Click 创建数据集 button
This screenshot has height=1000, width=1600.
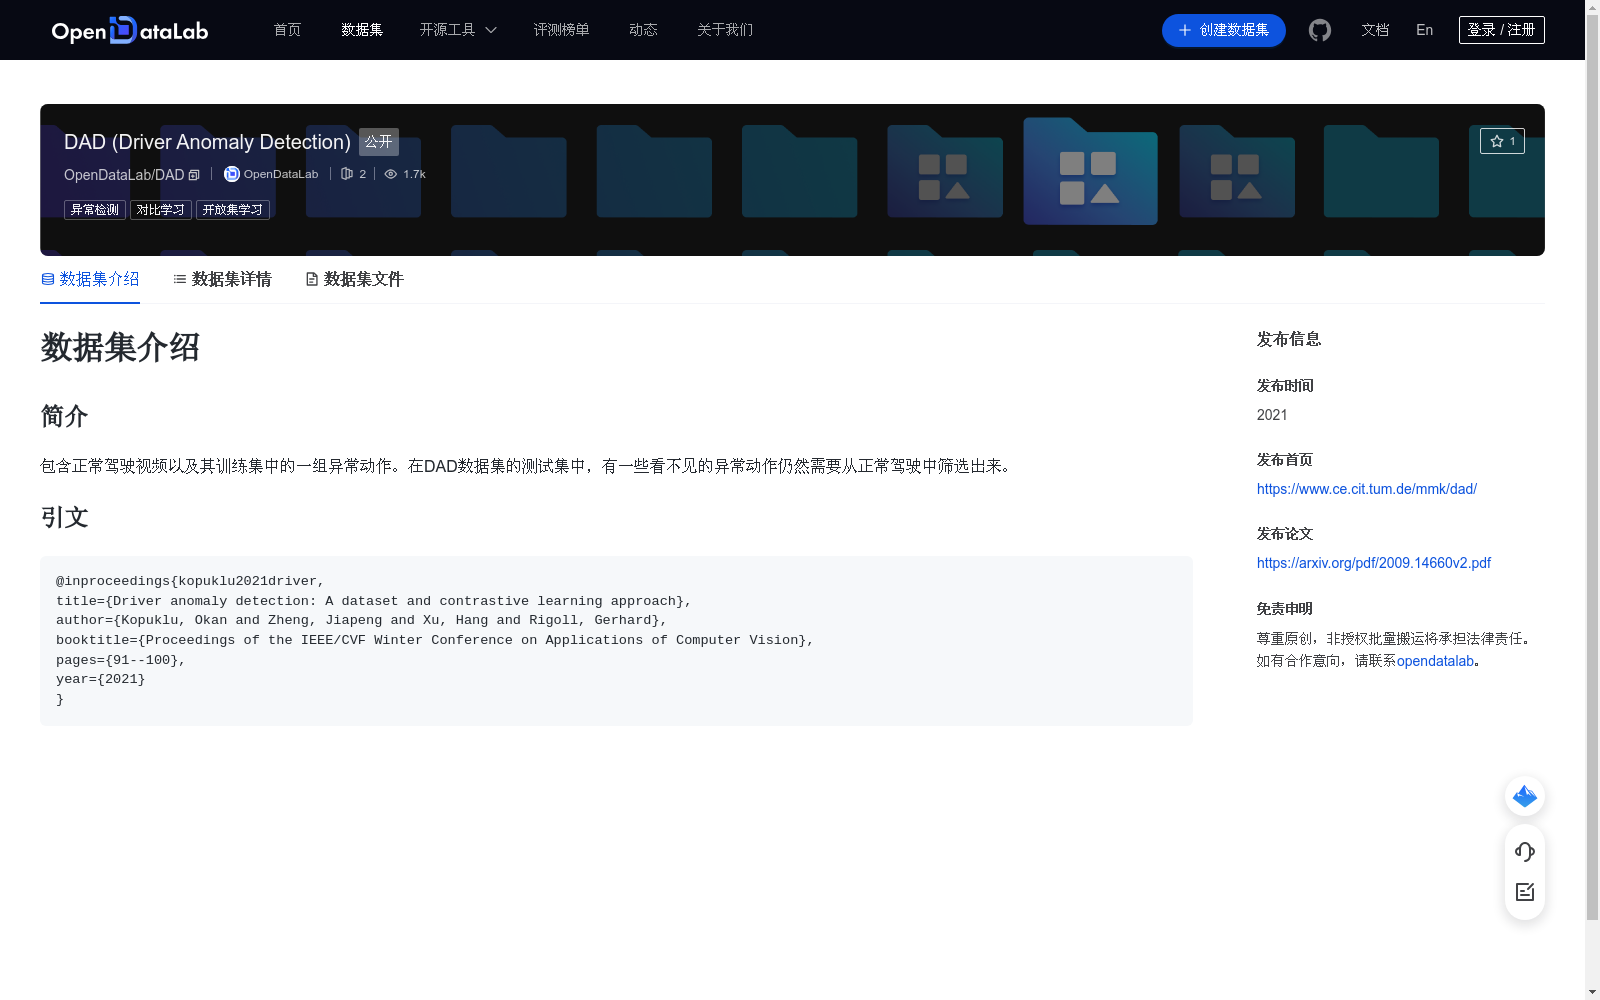(1223, 30)
